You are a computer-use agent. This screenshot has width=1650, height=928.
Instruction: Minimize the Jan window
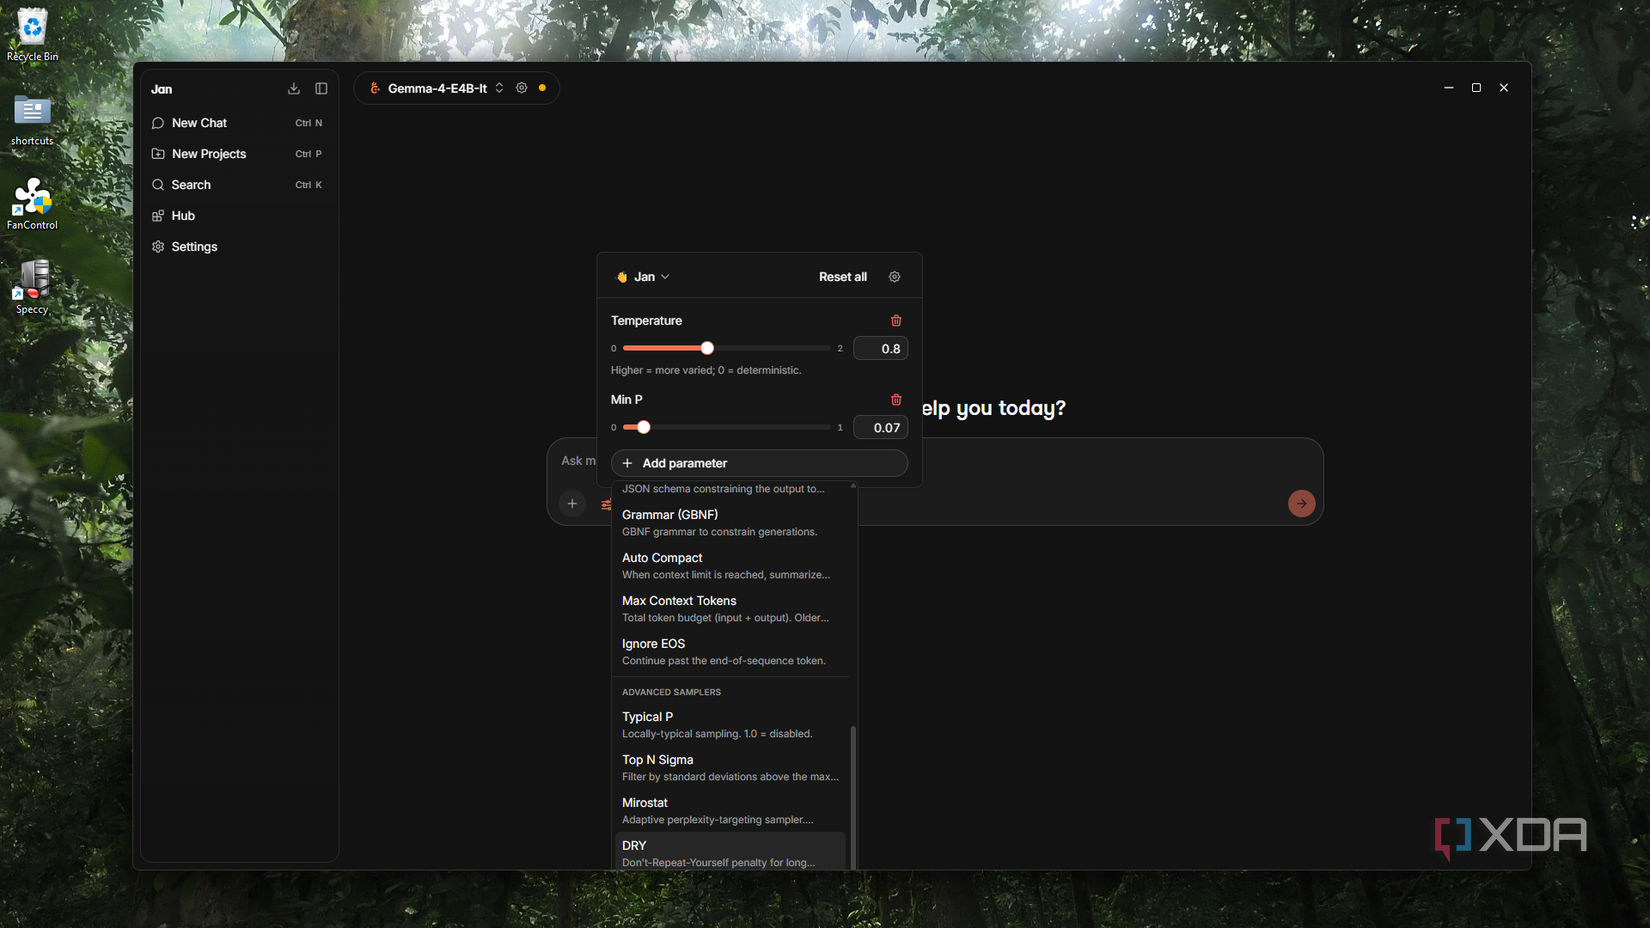coord(1448,88)
